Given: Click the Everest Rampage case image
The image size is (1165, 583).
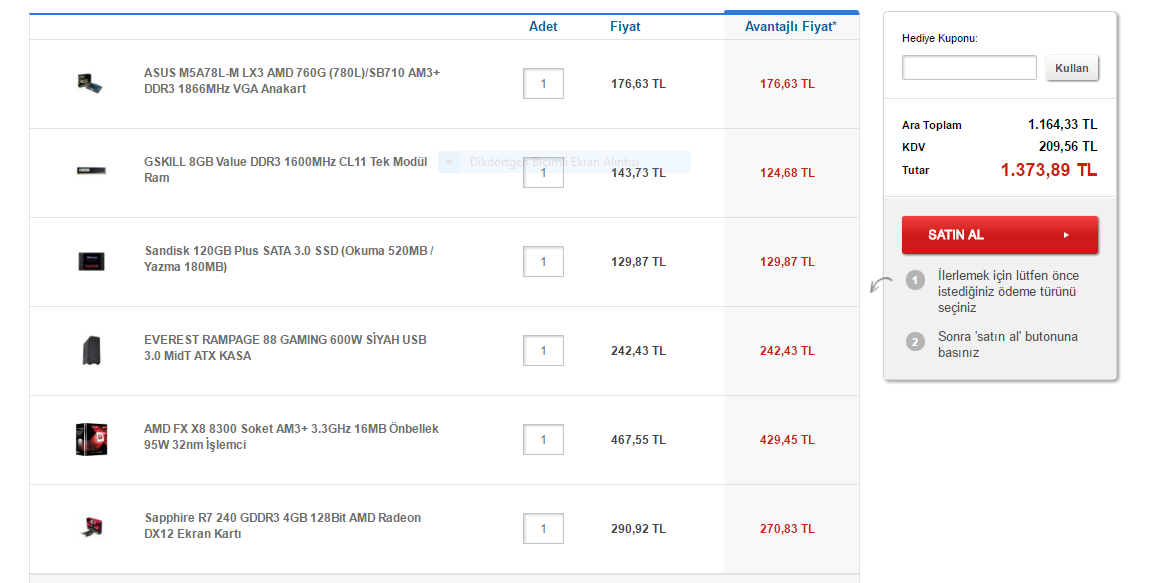Looking at the screenshot, I should [x=91, y=351].
